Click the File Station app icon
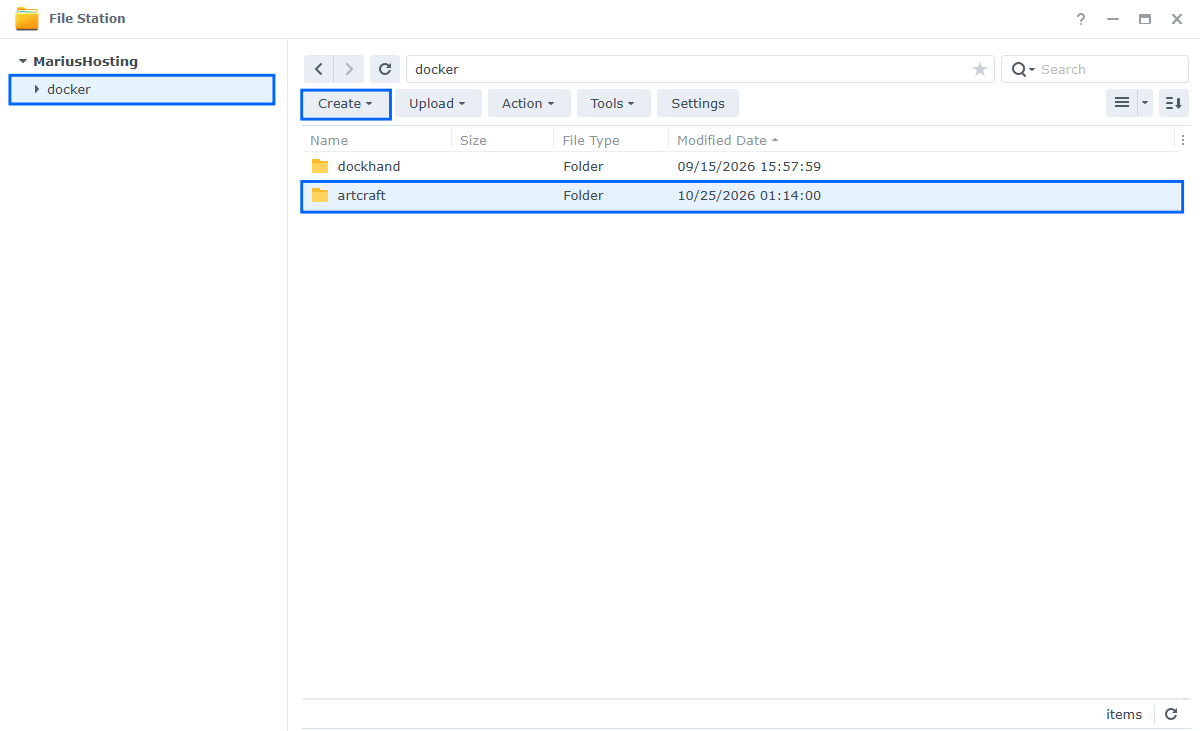This screenshot has width=1200, height=731. click(27, 19)
